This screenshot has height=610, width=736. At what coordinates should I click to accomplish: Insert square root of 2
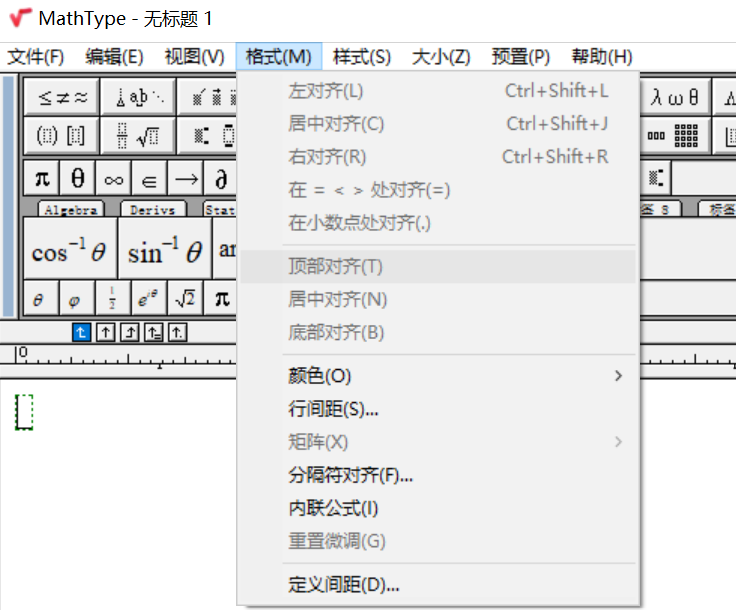click(x=185, y=297)
